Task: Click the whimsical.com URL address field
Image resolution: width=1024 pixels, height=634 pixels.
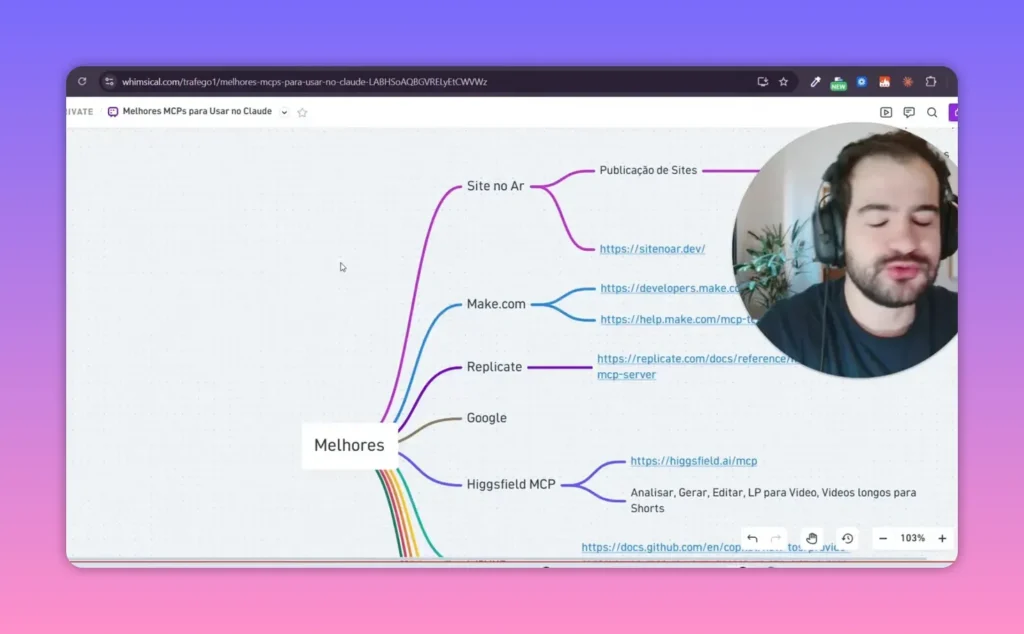Action: [304, 82]
